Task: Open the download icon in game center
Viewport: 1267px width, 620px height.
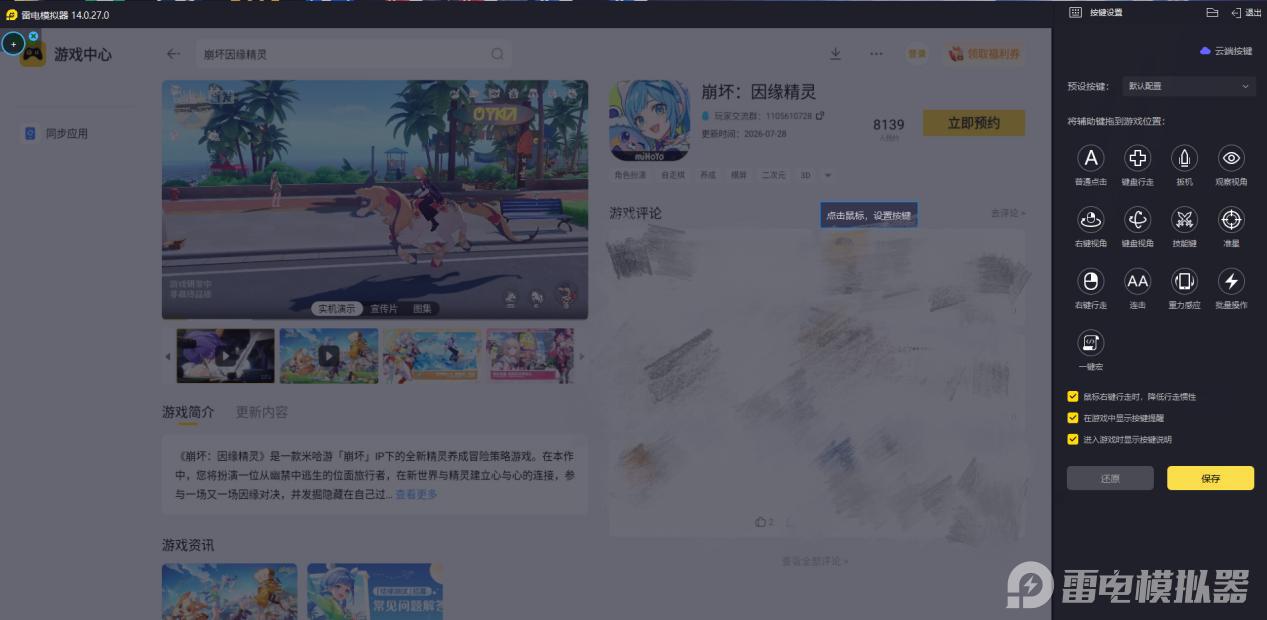Action: click(x=836, y=54)
